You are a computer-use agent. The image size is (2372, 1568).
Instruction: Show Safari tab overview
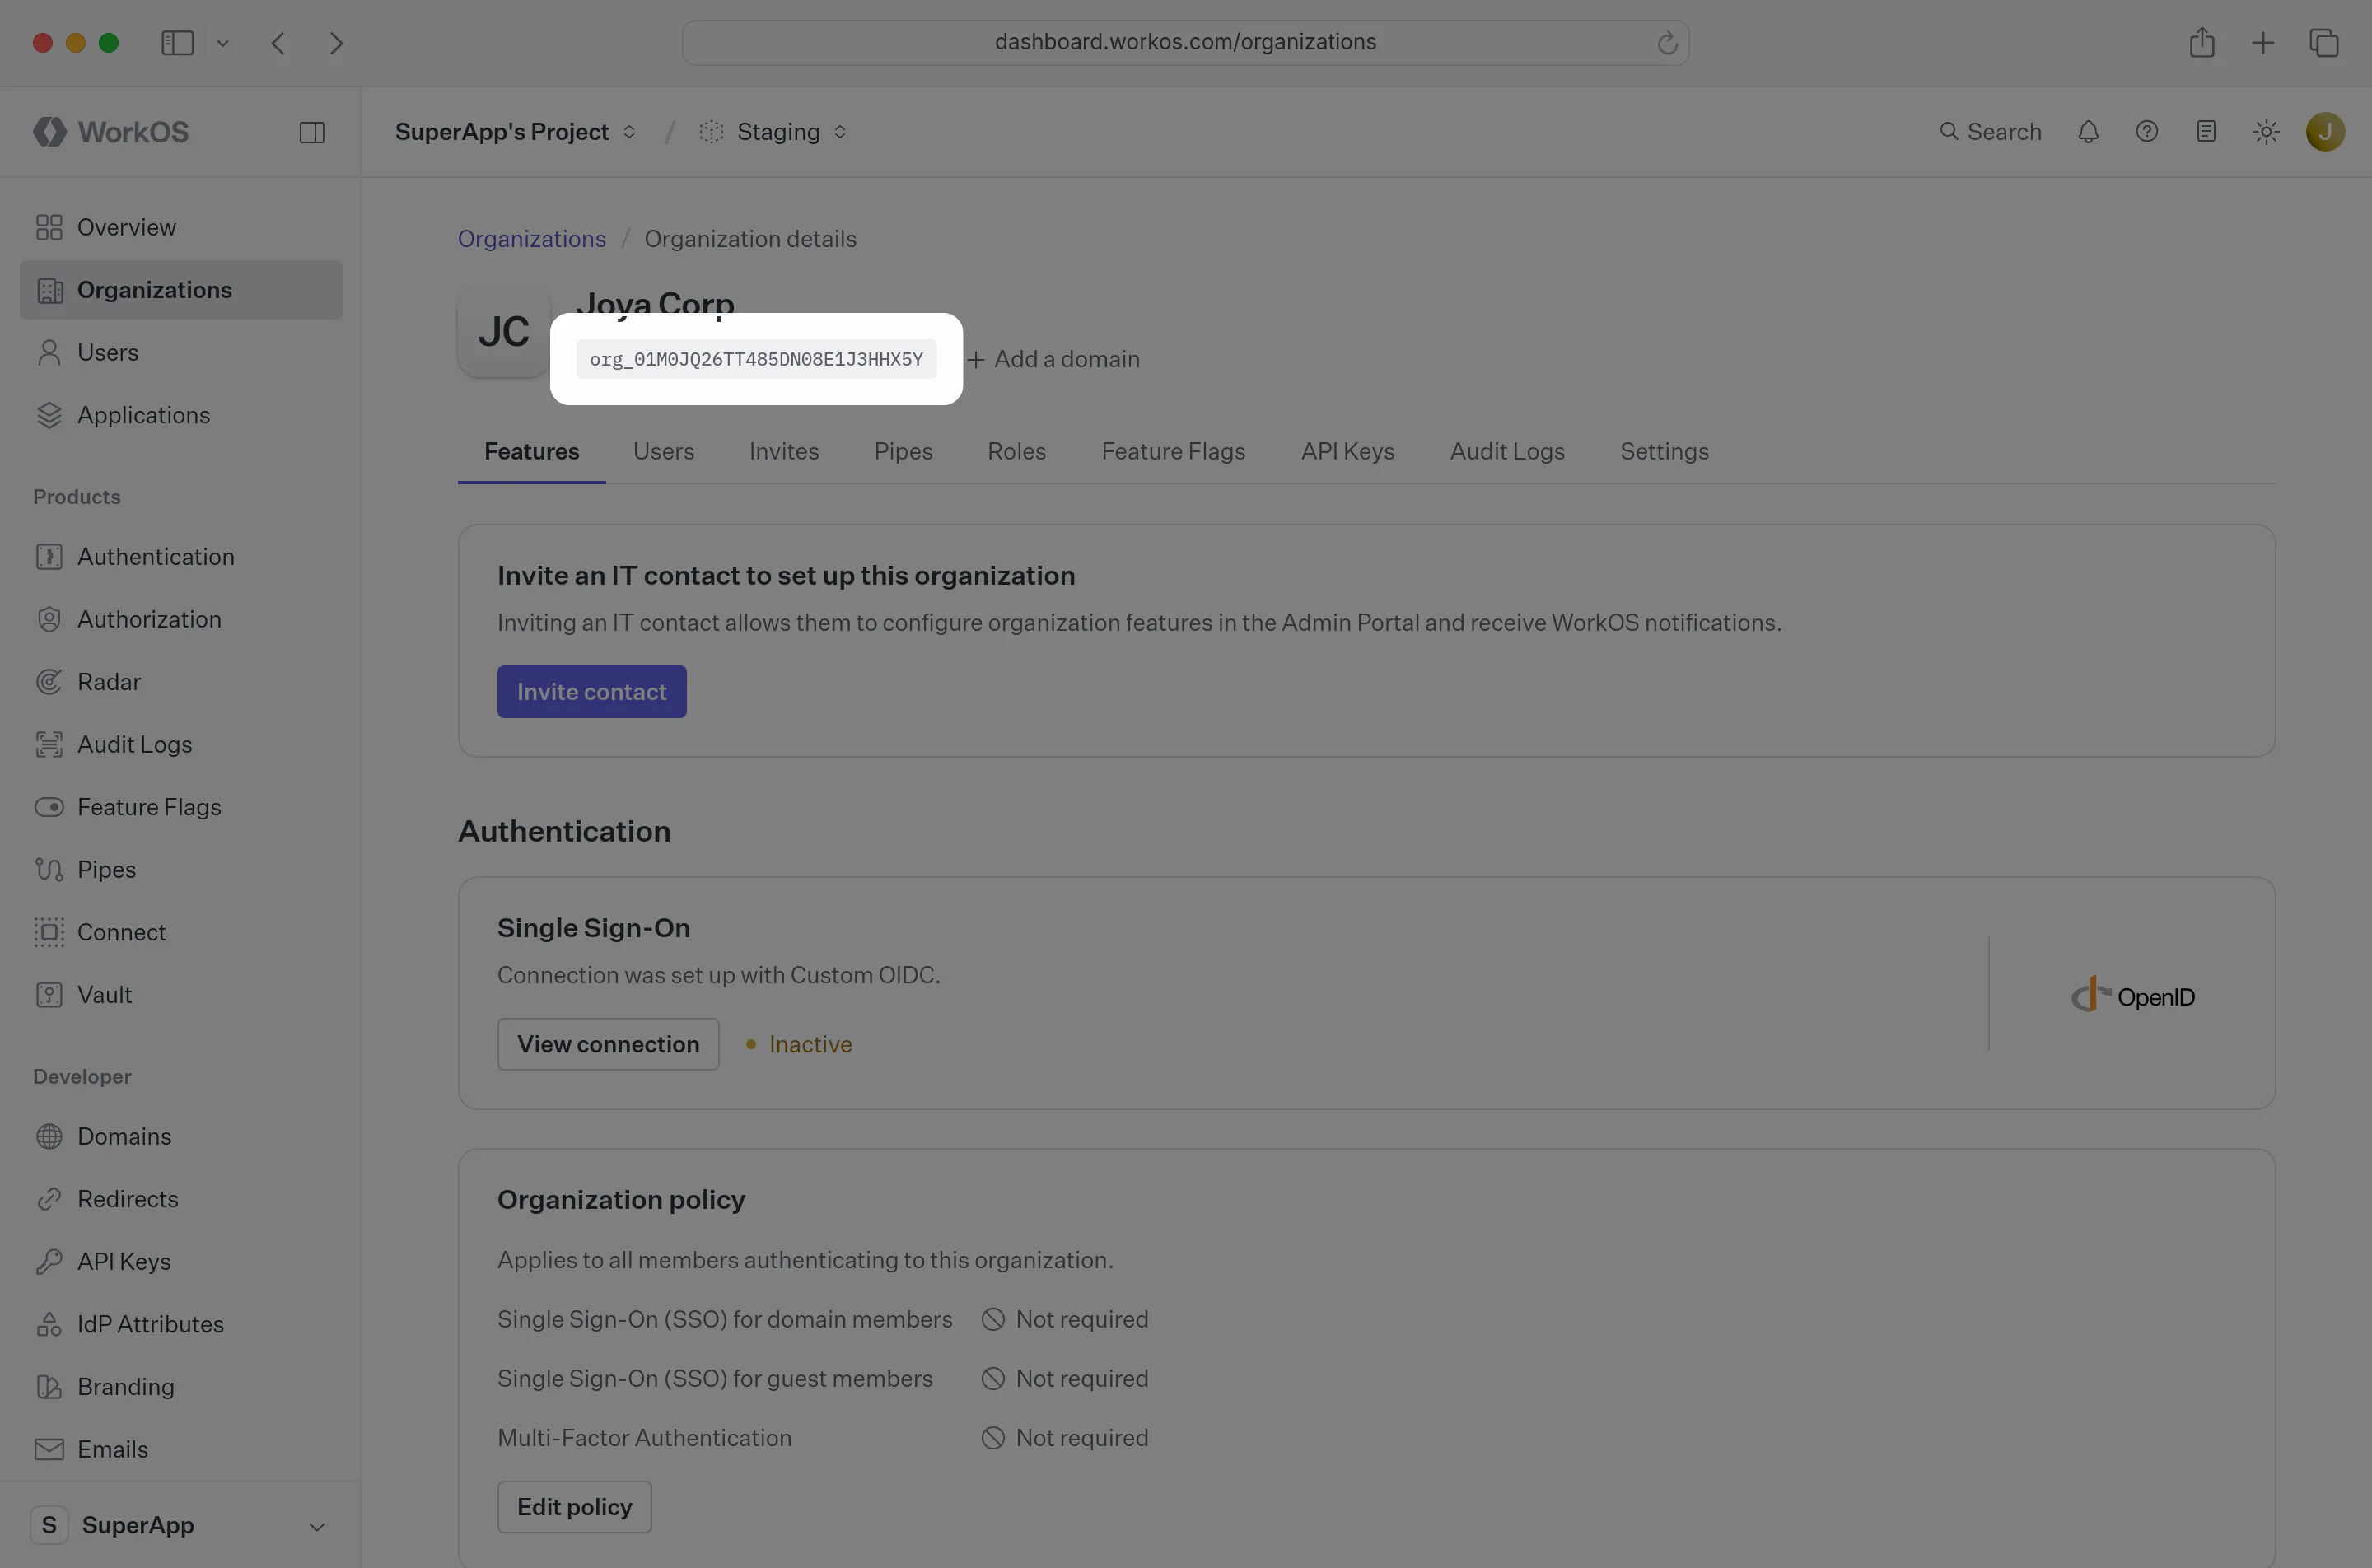2324,43
